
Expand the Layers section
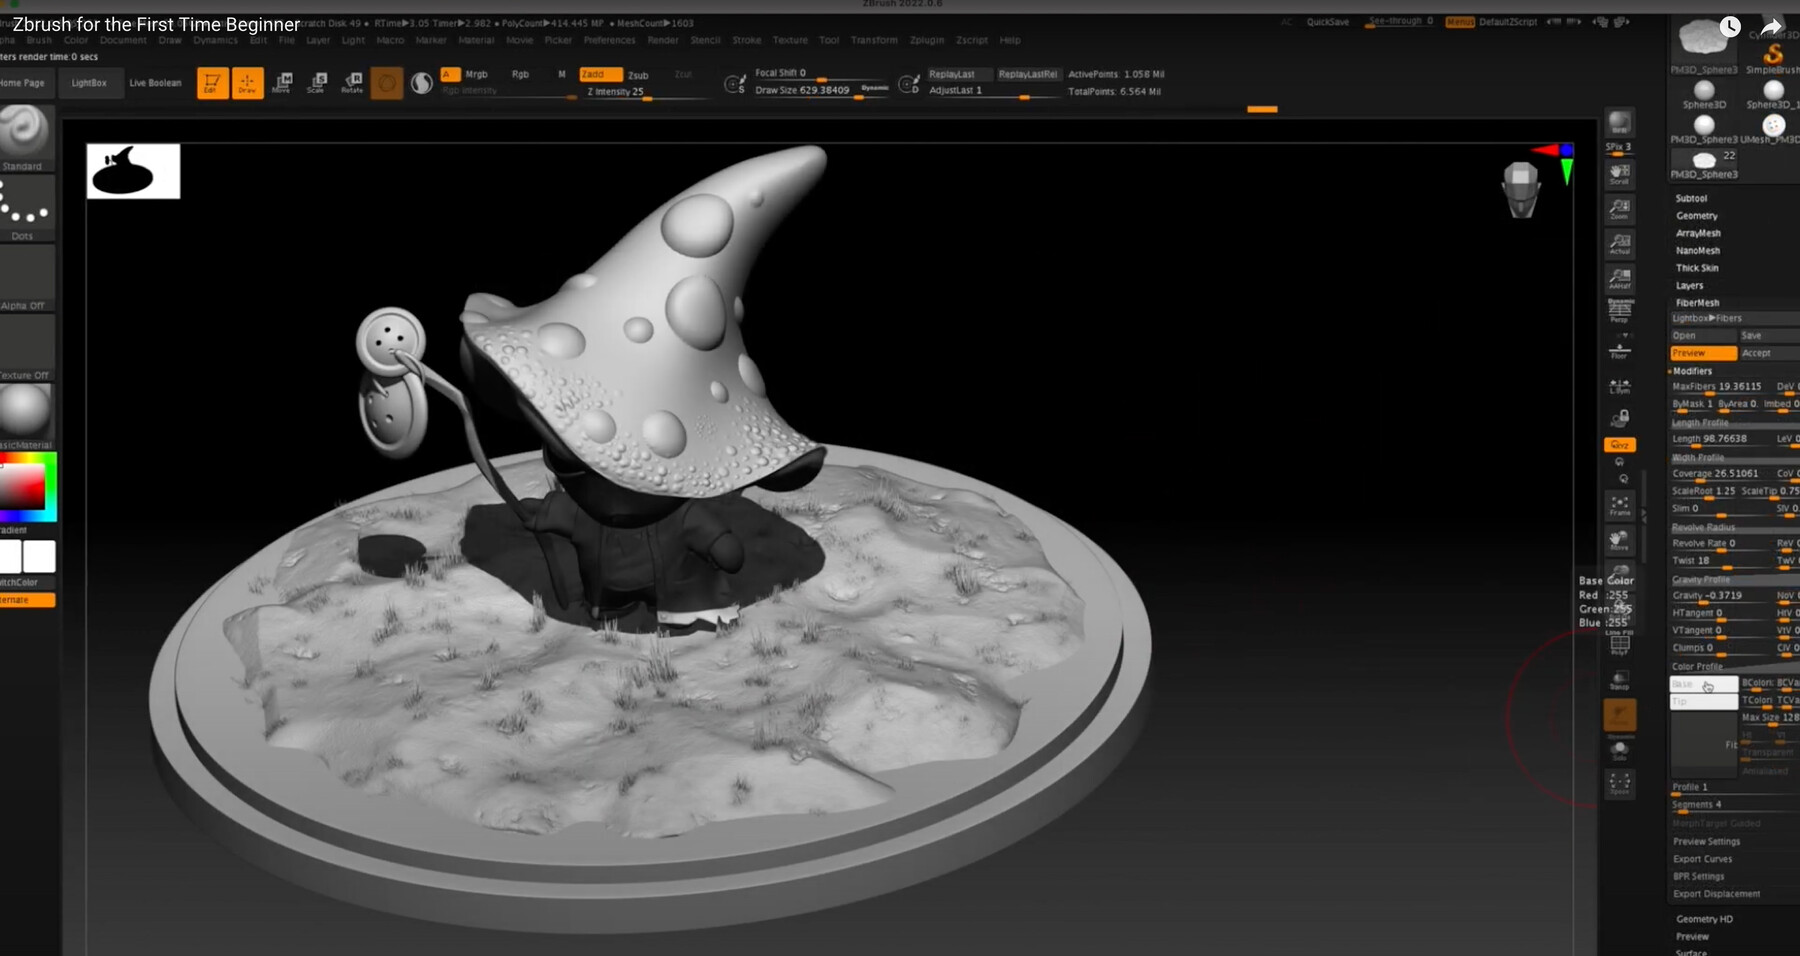[x=1690, y=286]
